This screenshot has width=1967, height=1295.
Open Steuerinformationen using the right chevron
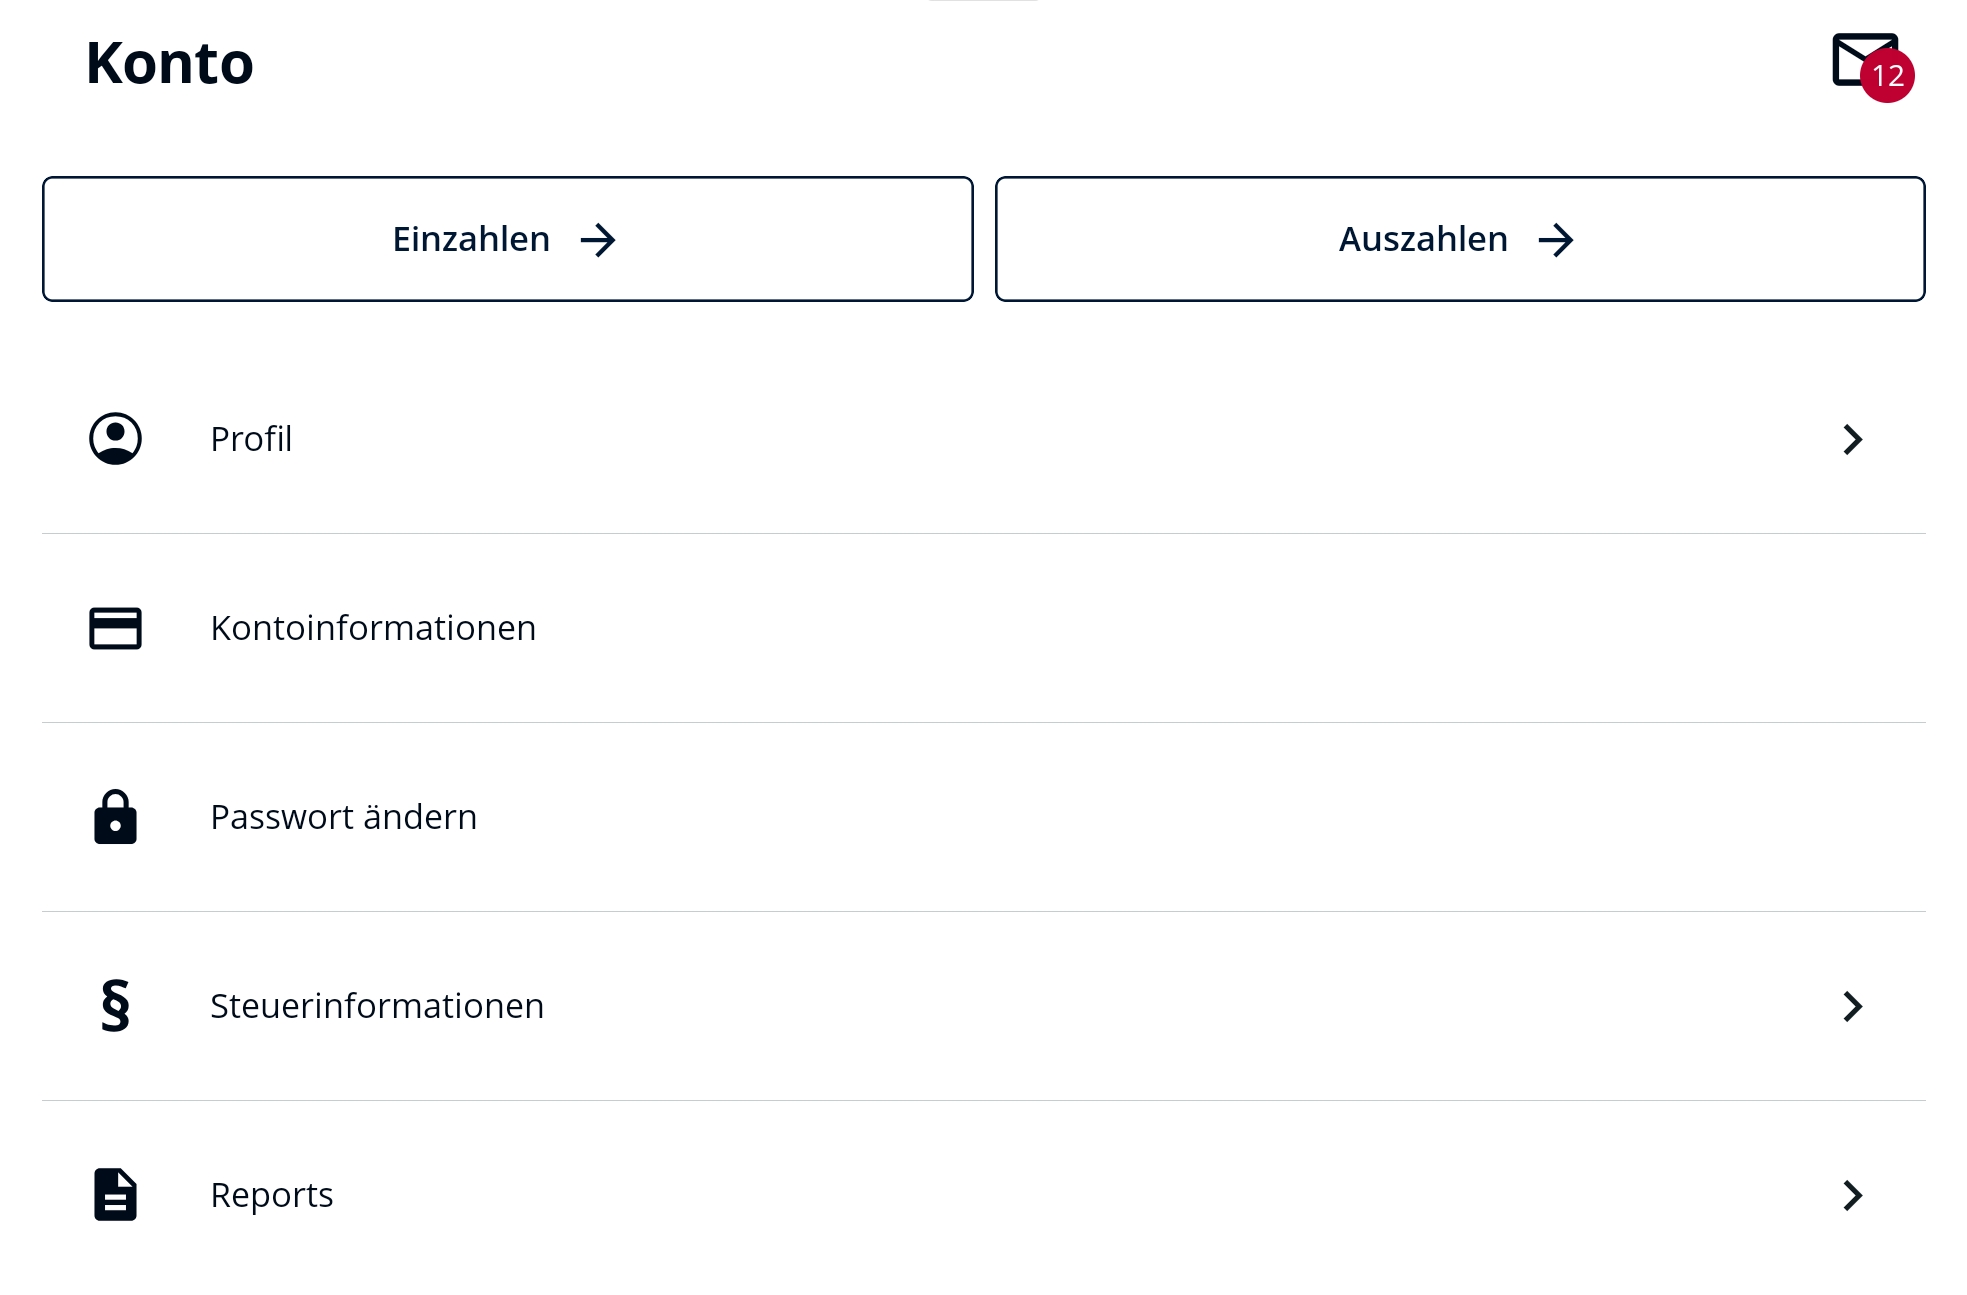click(1854, 1007)
